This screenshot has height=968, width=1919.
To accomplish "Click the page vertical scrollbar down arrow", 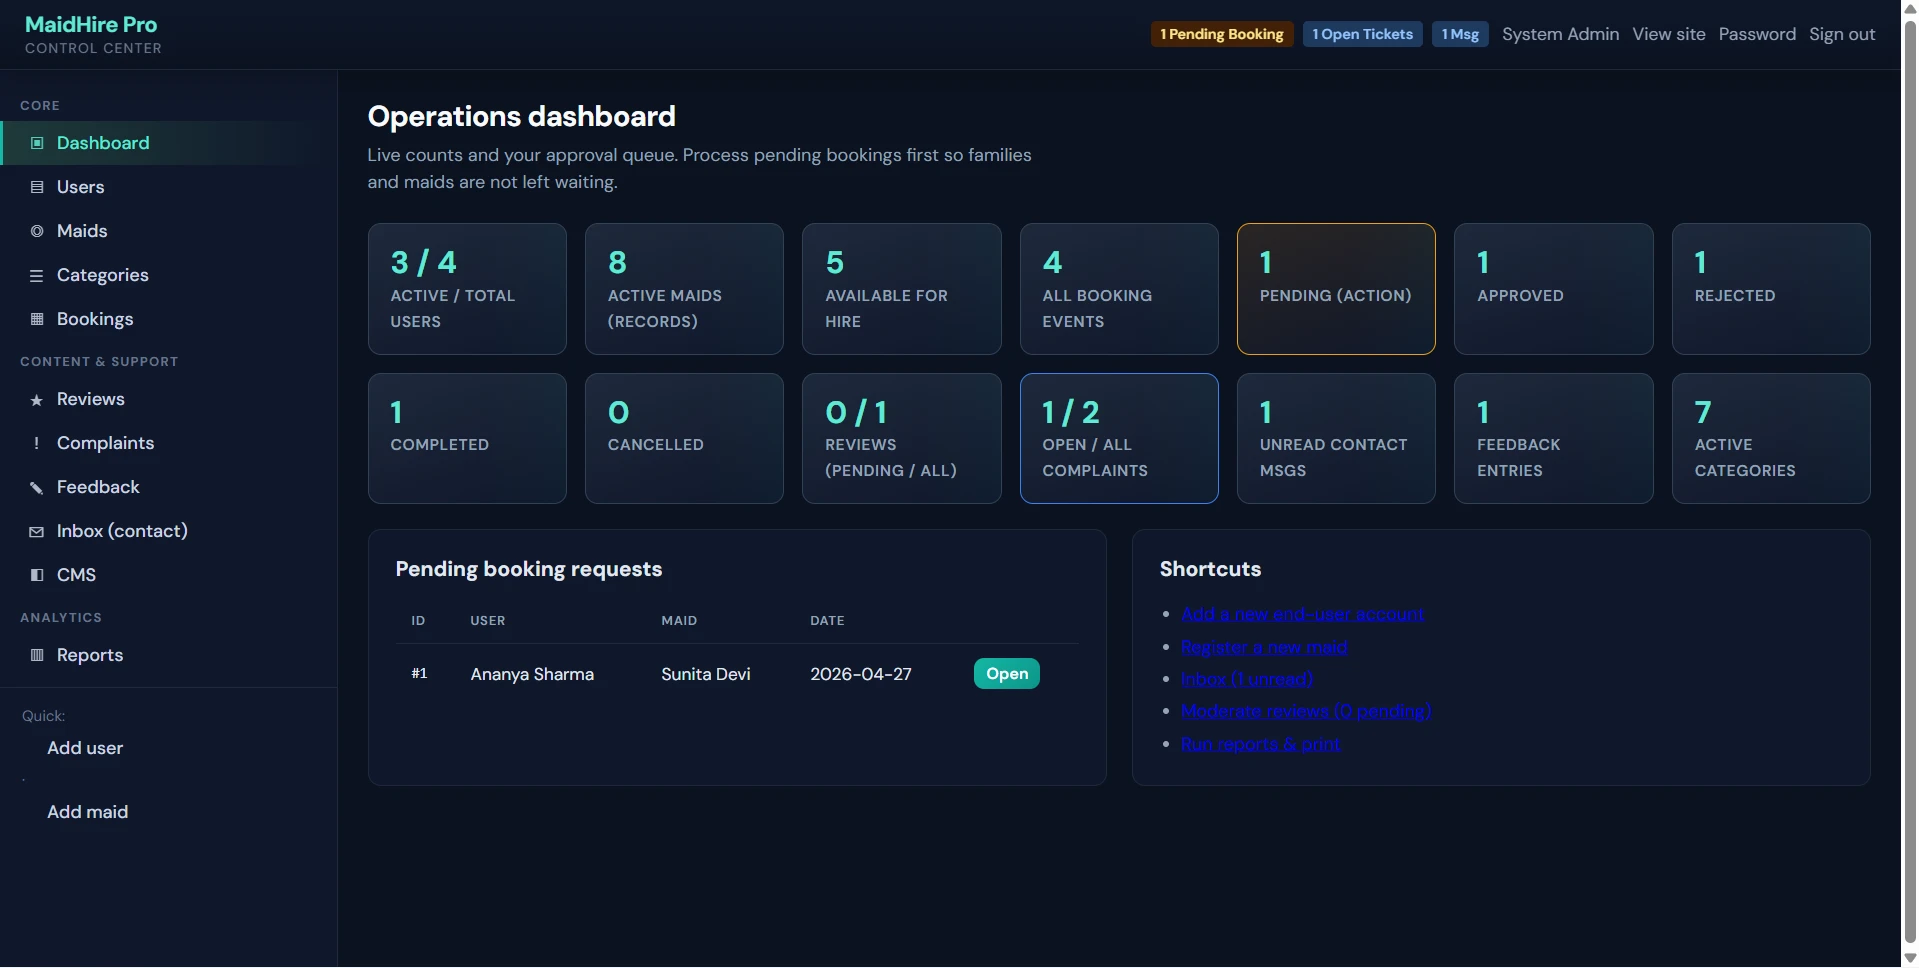I will pyautogui.click(x=1910, y=958).
